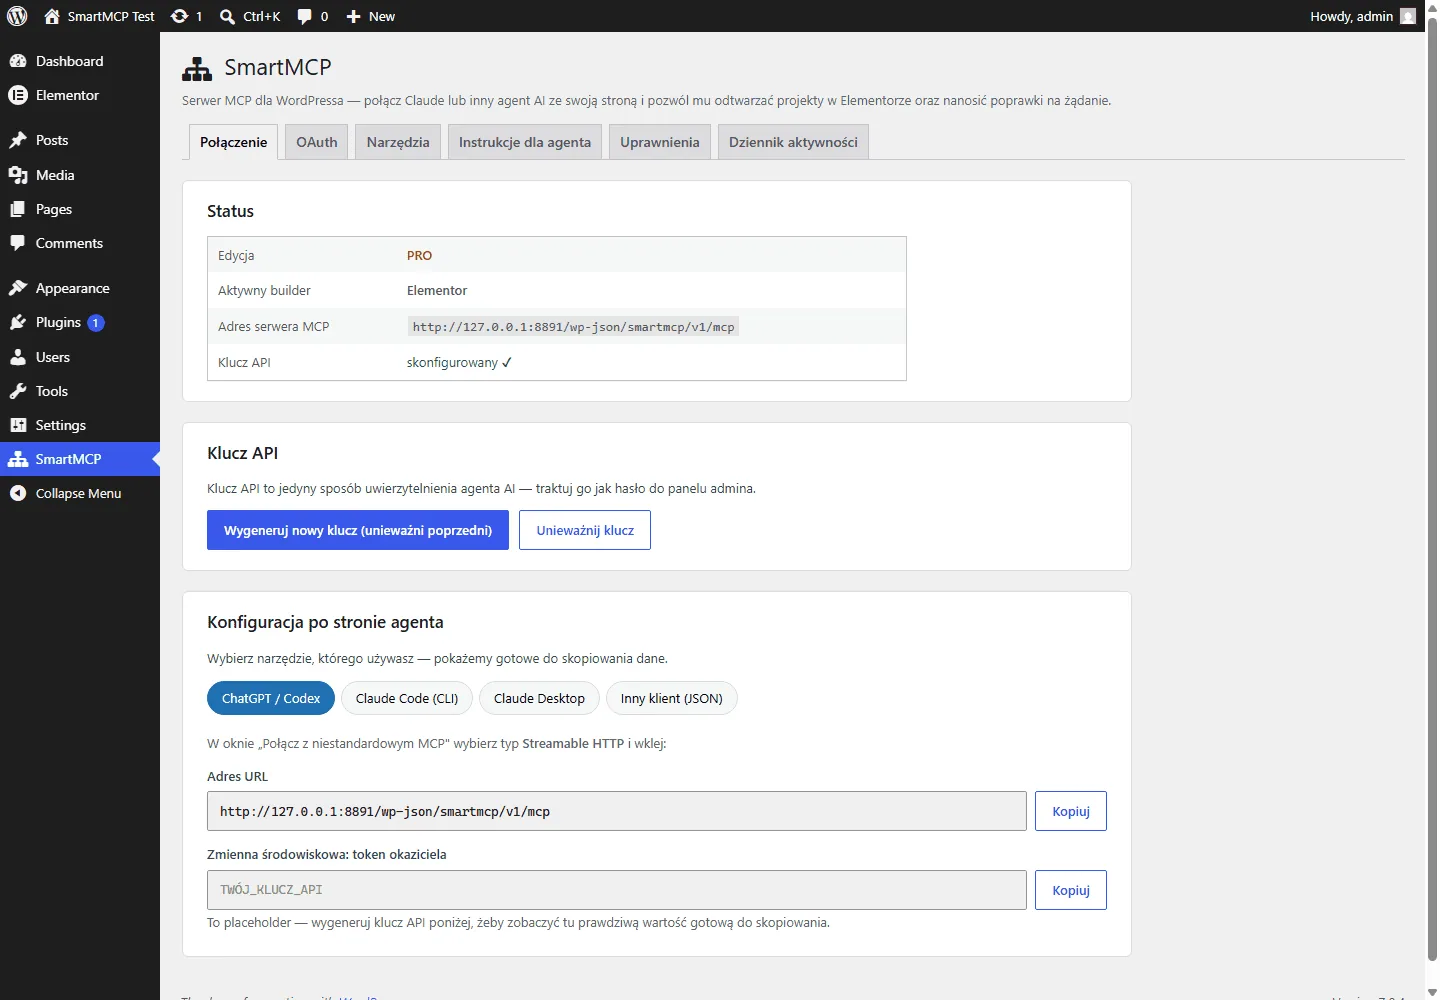Click the page's vertical scrollbar
Image resolution: width=1440 pixels, height=1000 pixels.
coord(1432,490)
